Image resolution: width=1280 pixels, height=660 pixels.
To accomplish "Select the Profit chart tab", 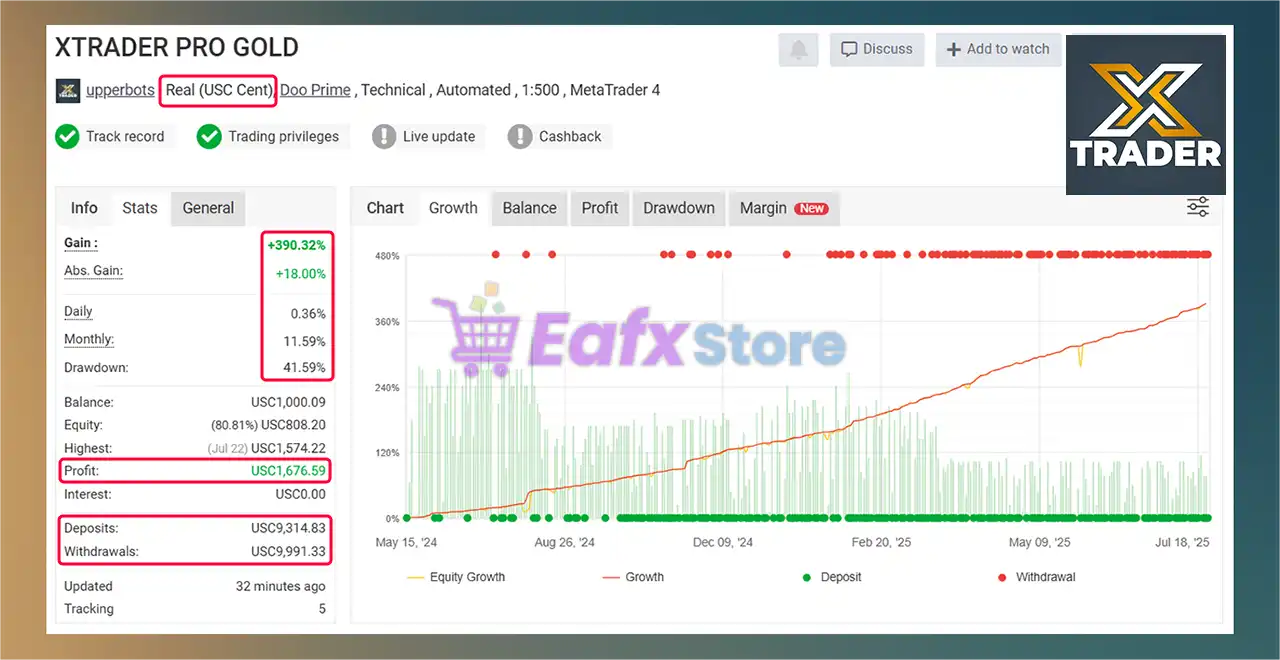I will pyautogui.click(x=600, y=208).
